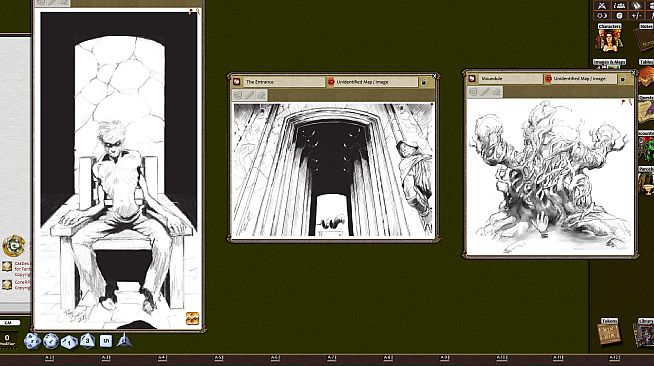654x366 pixels.
Task: Open the Images & Maps sidebar button
Action: (x=609, y=63)
